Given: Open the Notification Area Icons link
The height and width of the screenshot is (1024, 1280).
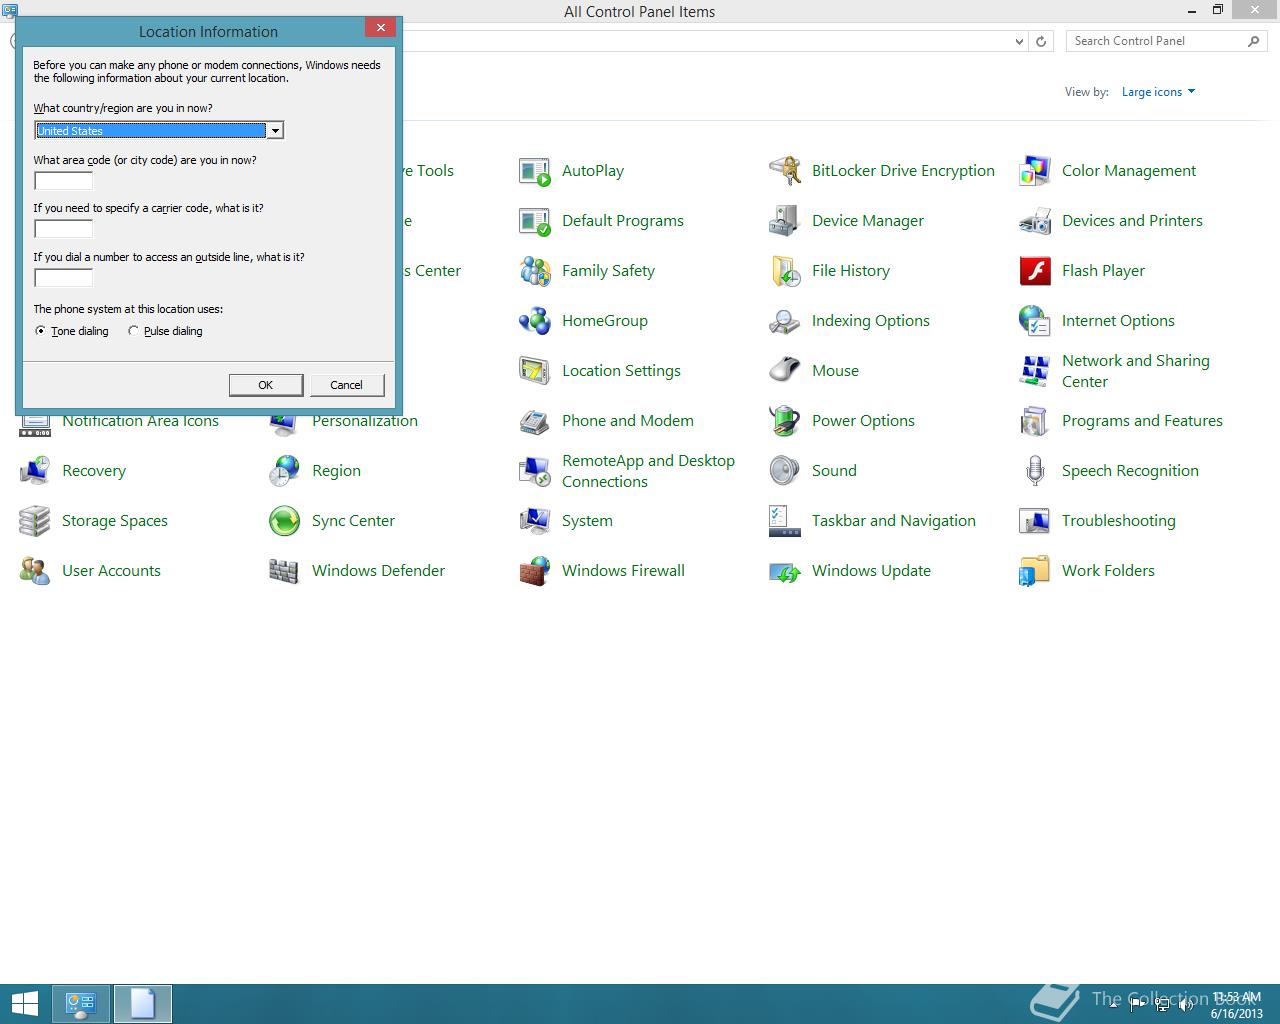Looking at the screenshot, I should pos(140,422).
